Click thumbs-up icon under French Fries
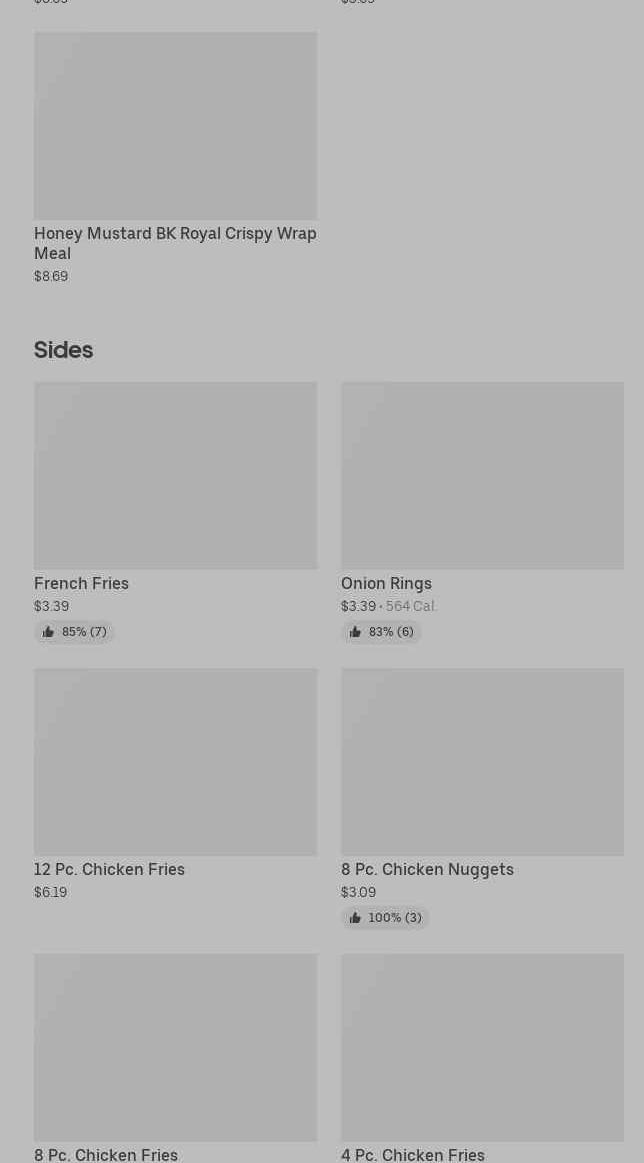This screenshot has width=644, height=1163. (48, 632)
